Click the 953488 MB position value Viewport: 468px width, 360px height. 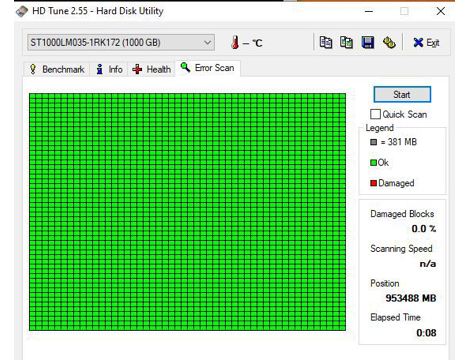click(x=411, y=298)
